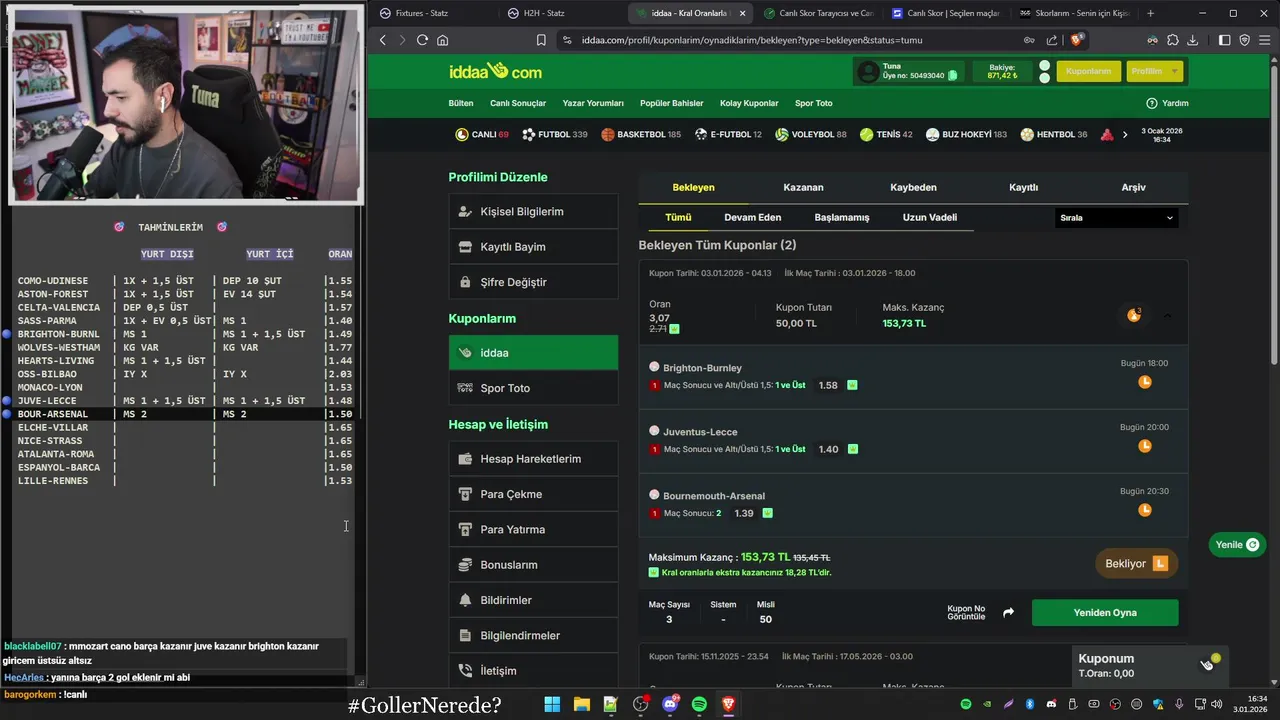Open Şifre Değiştir in the sidebar
Screen dimensions: 1280x720
click(x=533, y=282)
